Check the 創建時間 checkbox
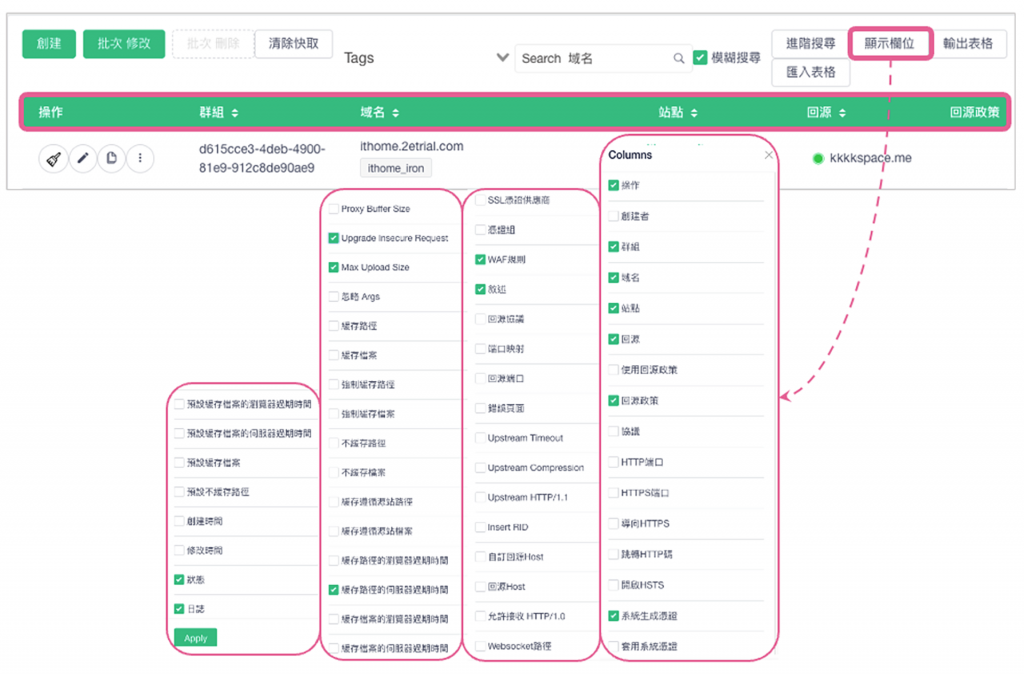Image resolution: width=1024 pixels, height=674 pixels. click(179, 521)
